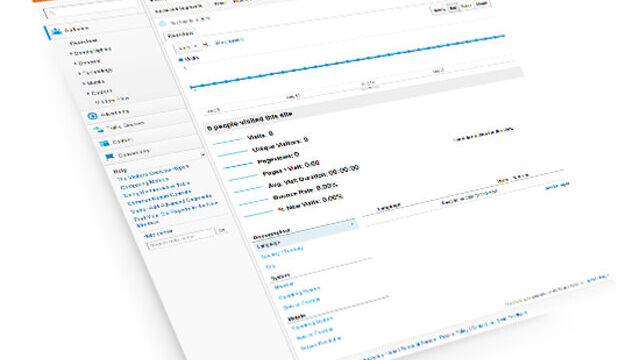Select the Overview tab above the chart

coord(180,36)
